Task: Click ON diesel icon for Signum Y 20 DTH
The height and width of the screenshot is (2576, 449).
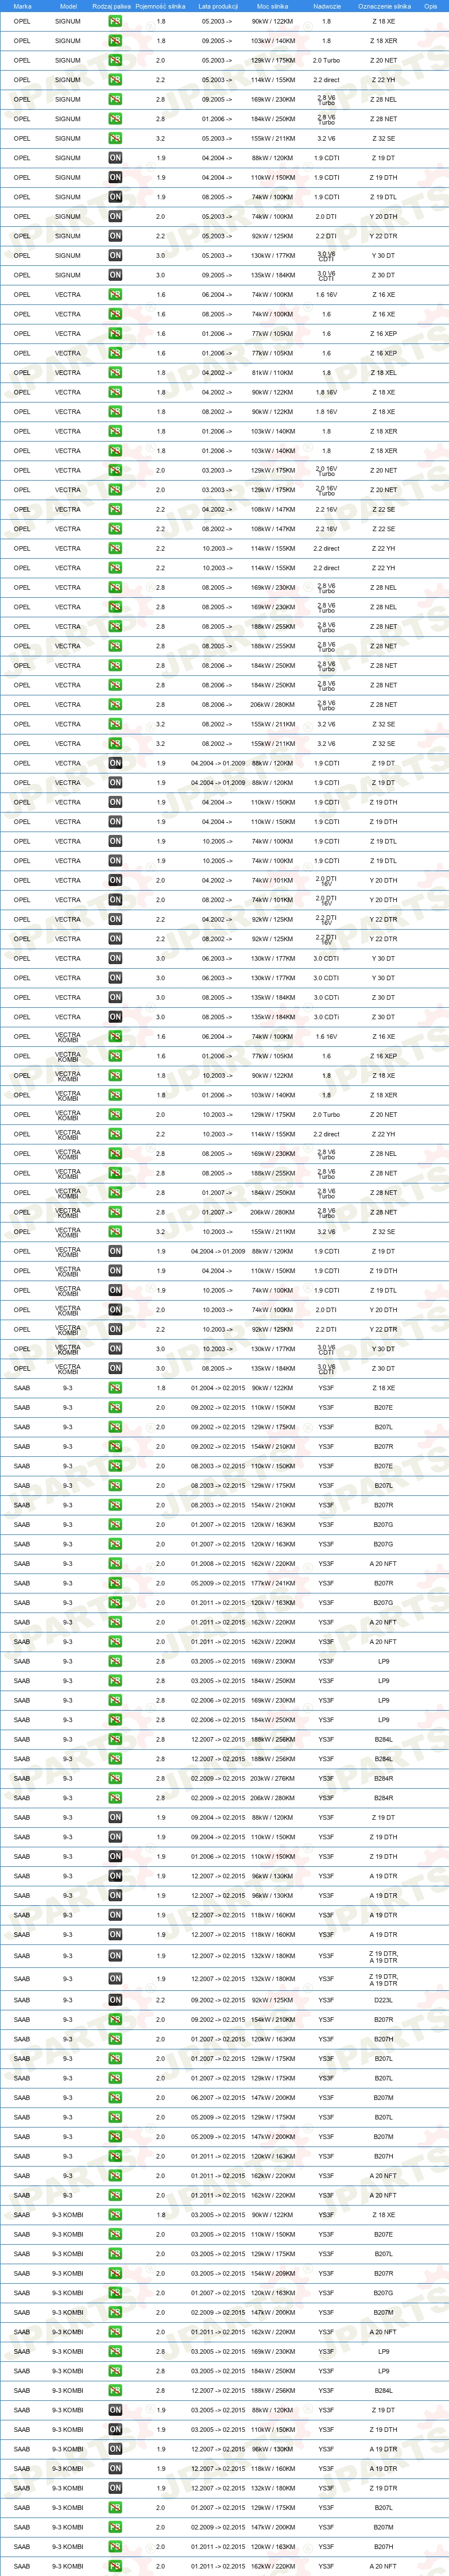Action: [x=115, y=216]
